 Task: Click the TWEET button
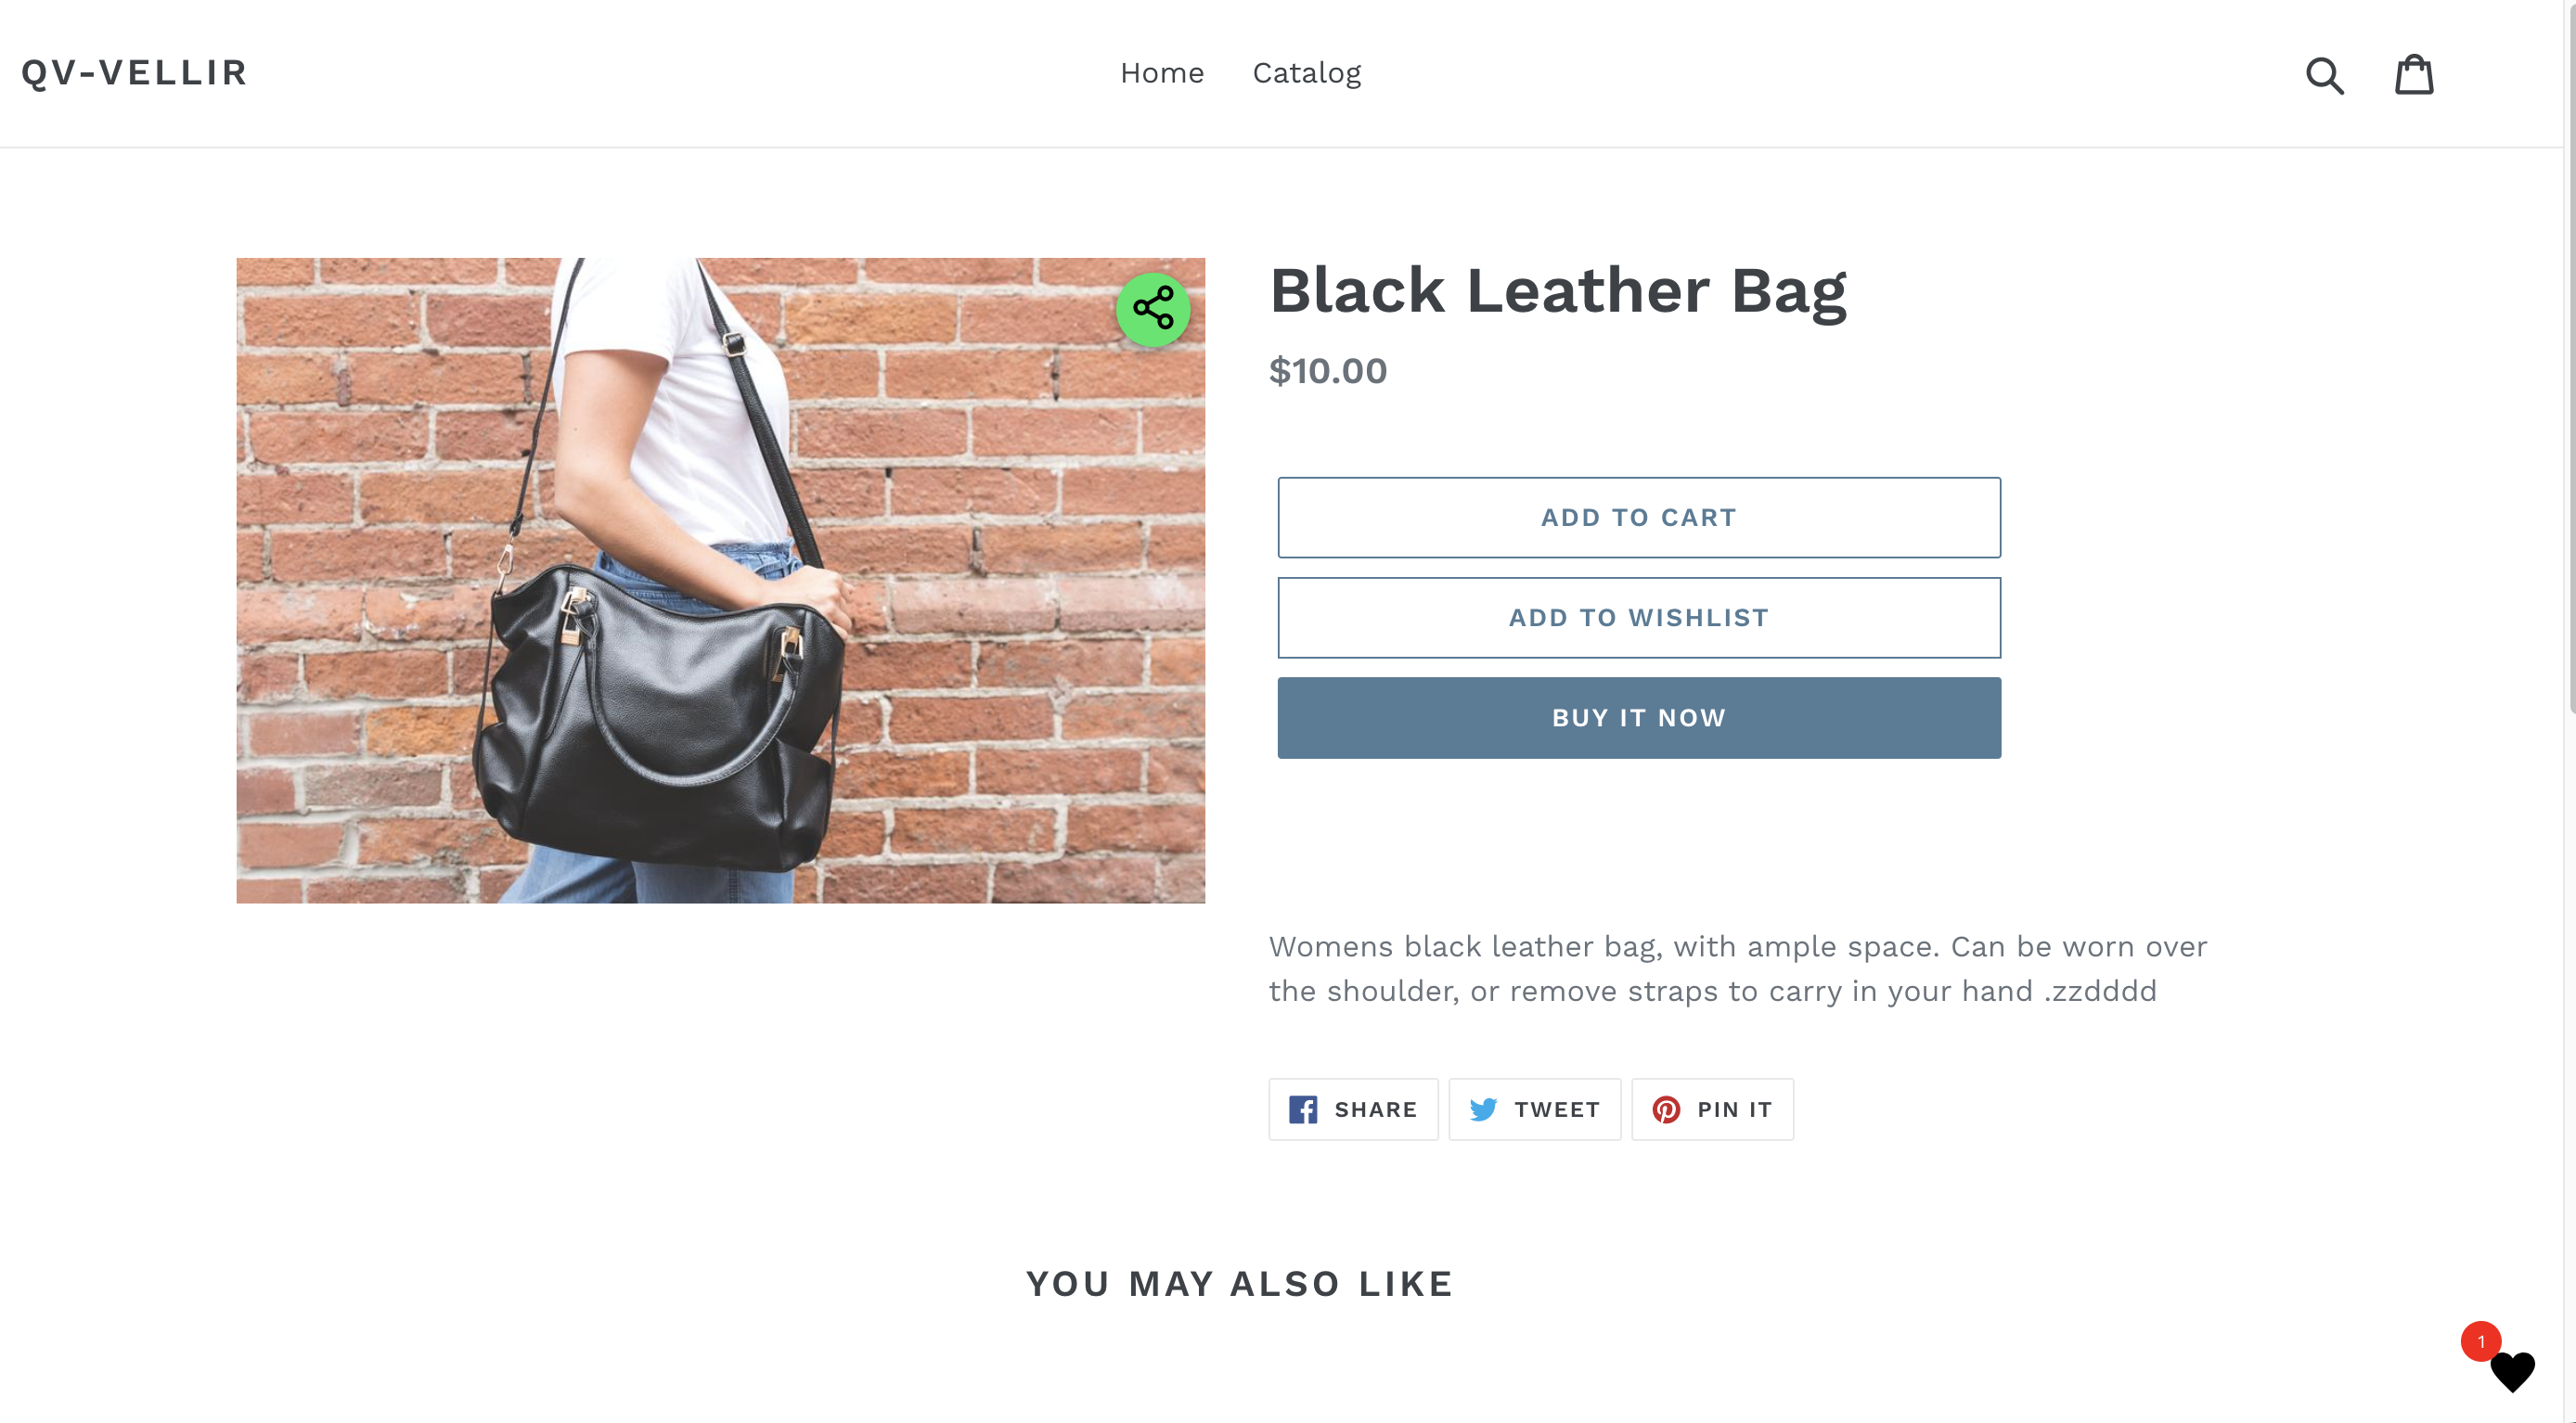(x=1534, y=1109)
